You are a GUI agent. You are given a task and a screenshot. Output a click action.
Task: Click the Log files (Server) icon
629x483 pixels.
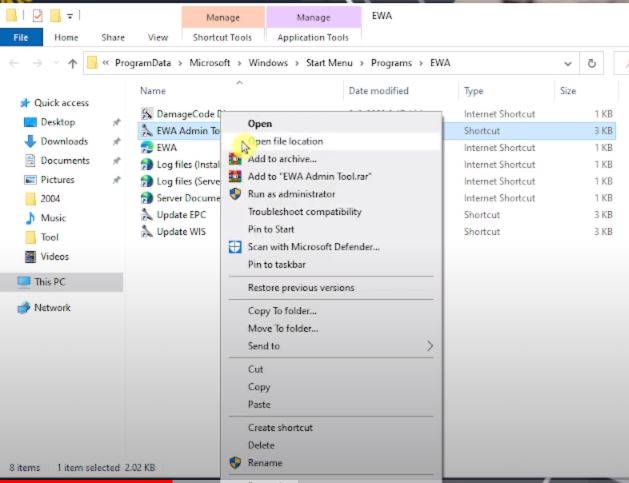coord(147,181)
